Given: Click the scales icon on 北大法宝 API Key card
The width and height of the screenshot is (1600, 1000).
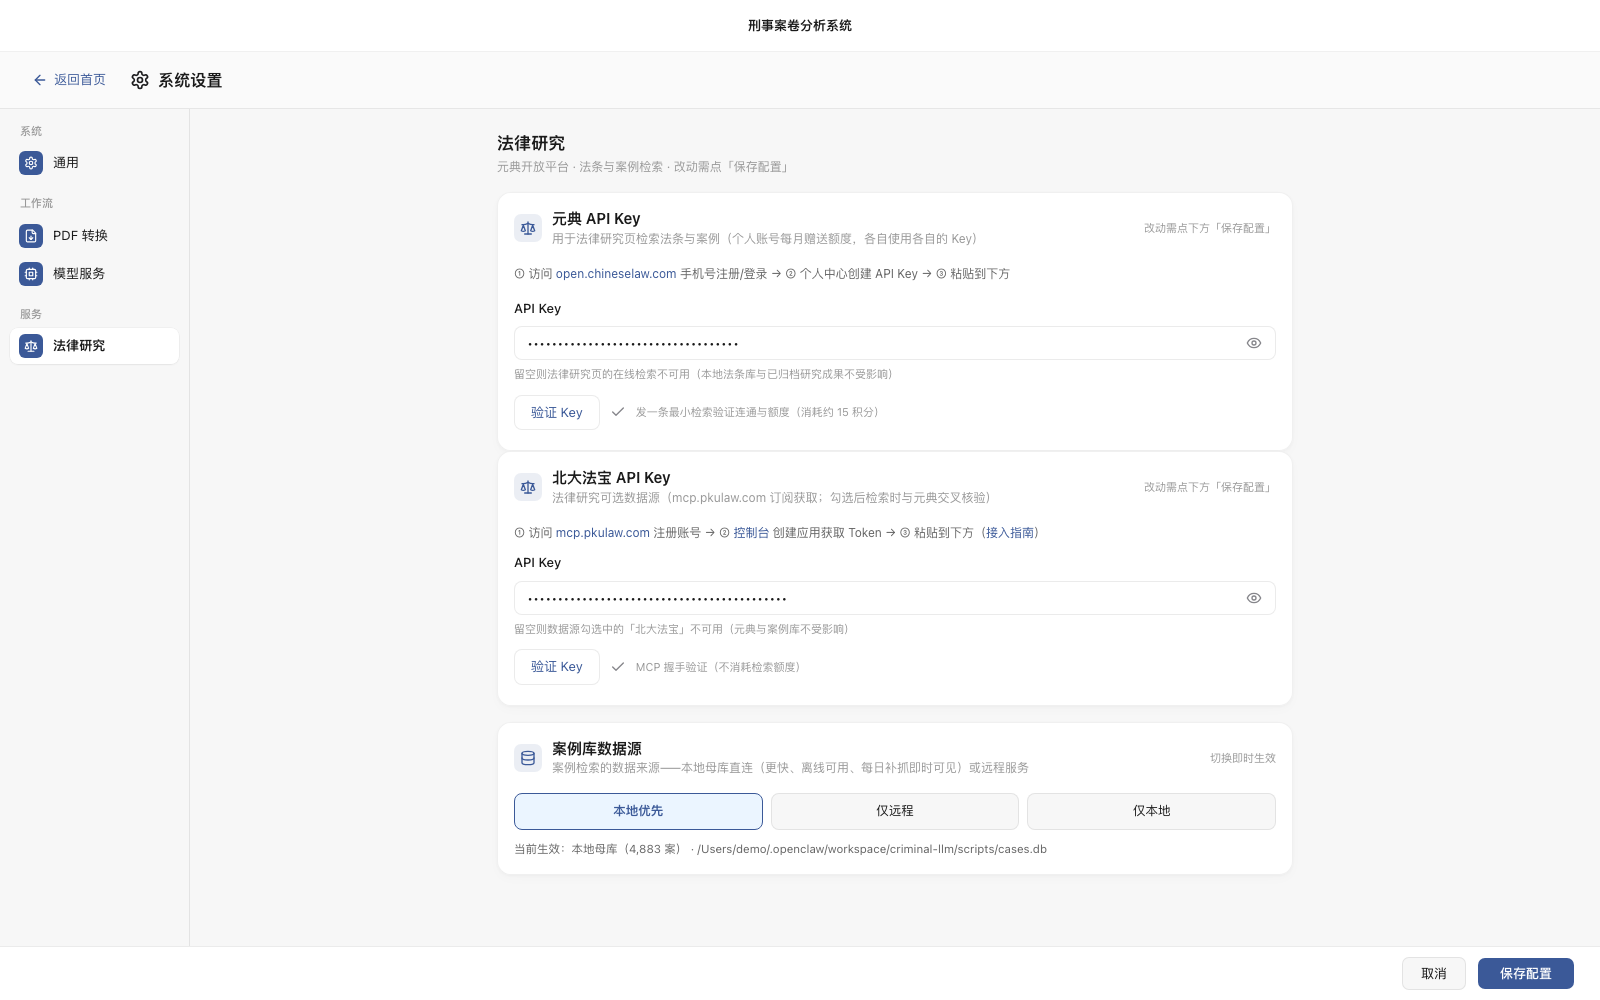Looking at the screenshot, I should (528, 487).
